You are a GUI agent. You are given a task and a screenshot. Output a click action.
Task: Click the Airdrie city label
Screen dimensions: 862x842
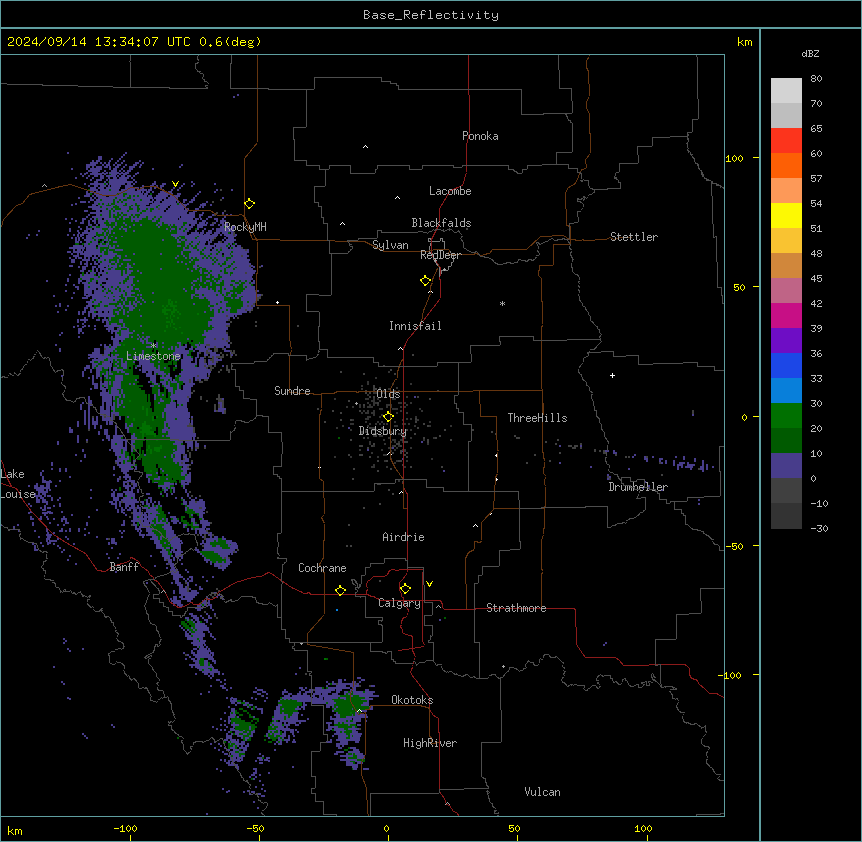click(x=404, y=537)
